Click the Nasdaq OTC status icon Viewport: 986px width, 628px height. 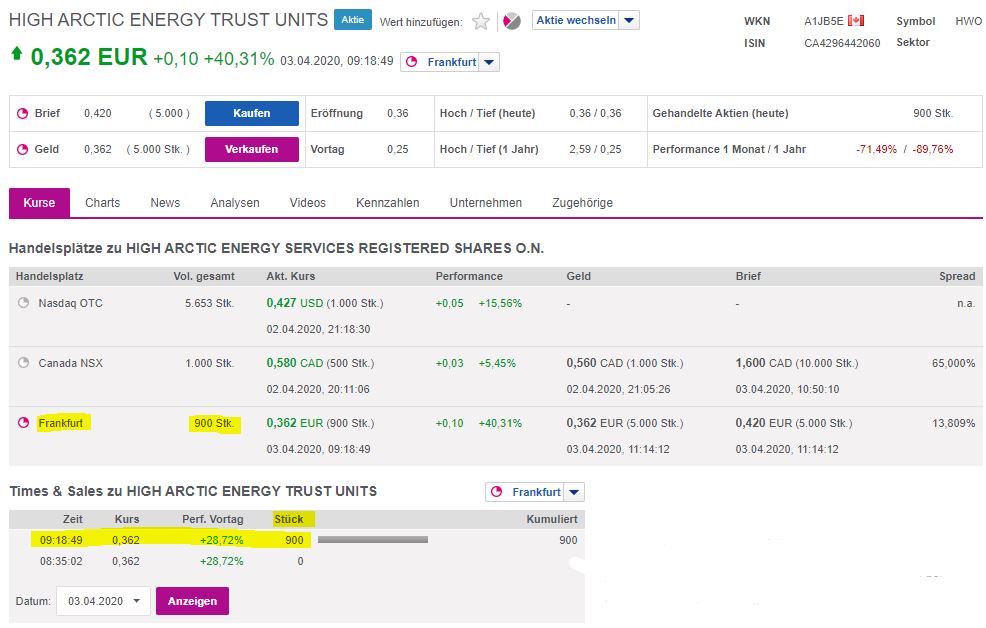click(24, 303)
